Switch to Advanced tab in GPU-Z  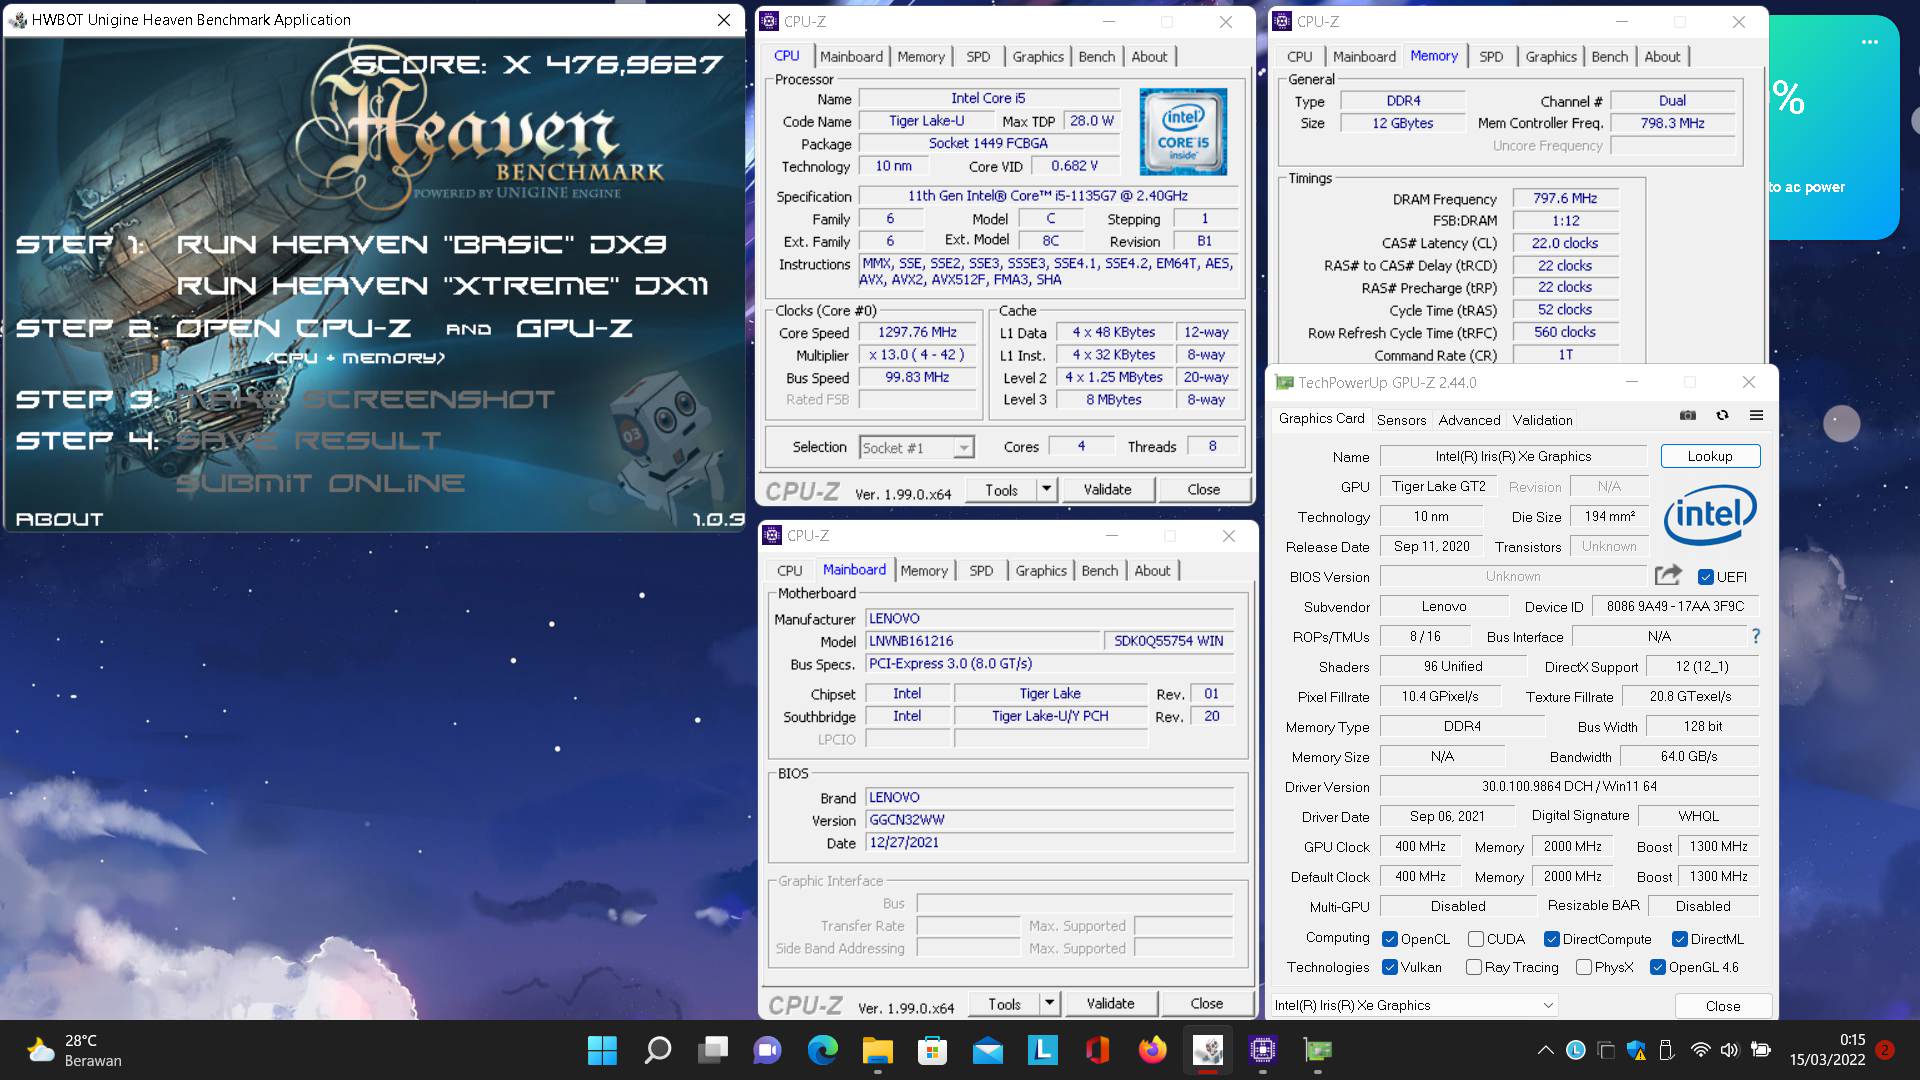pos(1469,420)
